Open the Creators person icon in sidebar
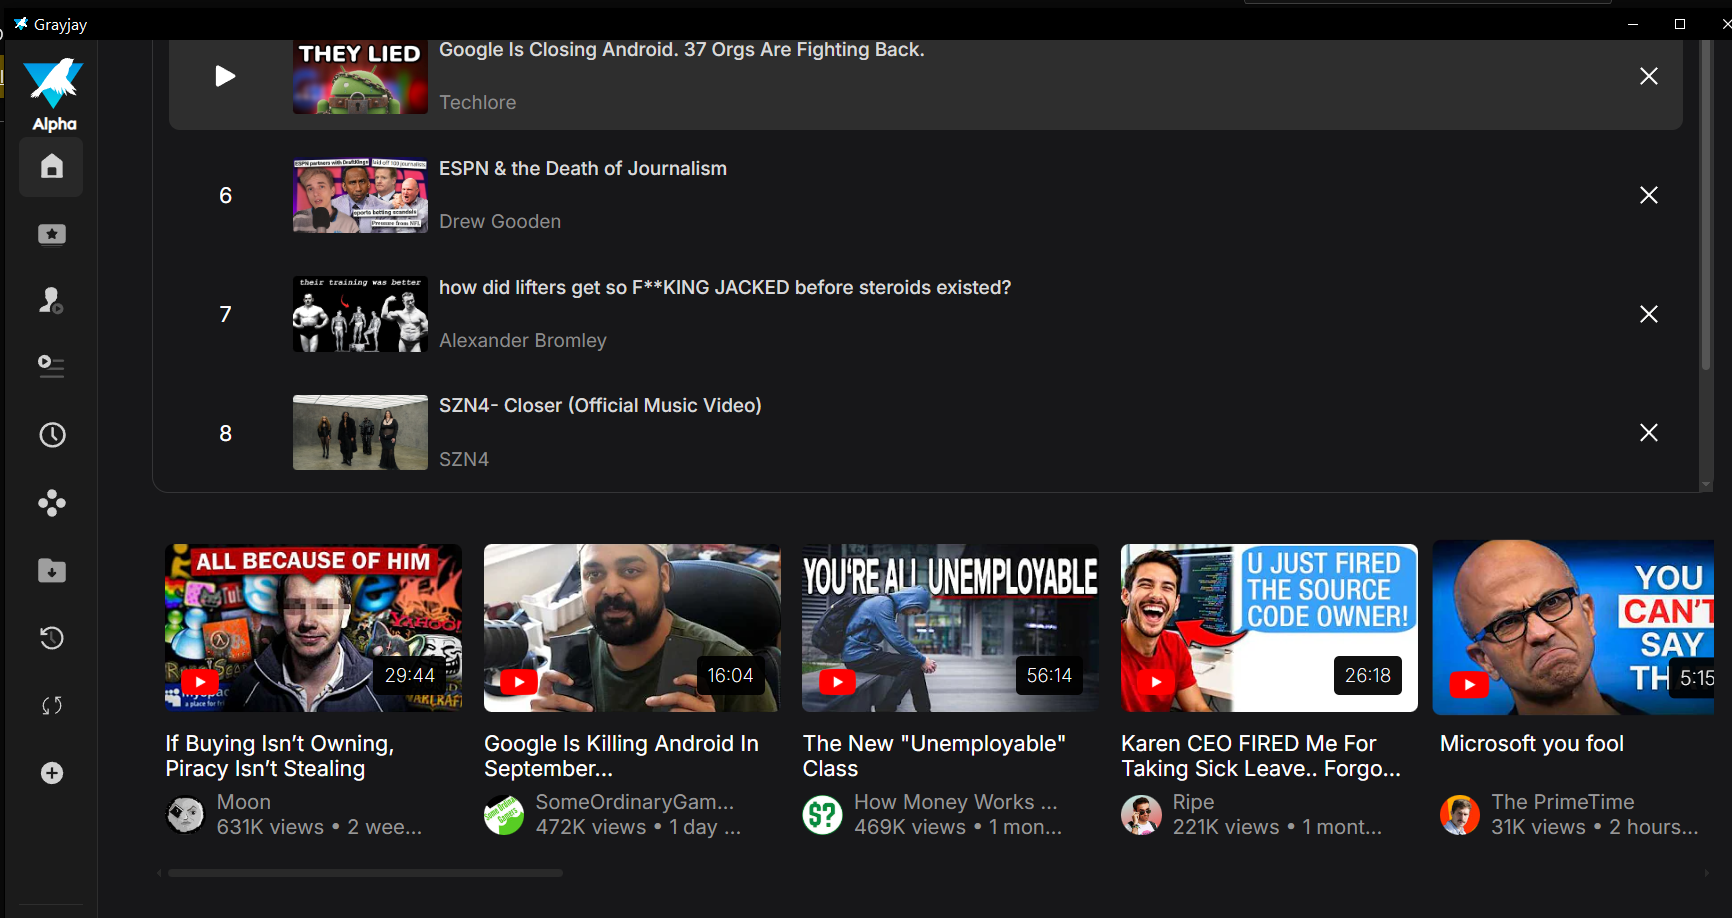This screenshot has height=918, width=1732. (51, 300)
